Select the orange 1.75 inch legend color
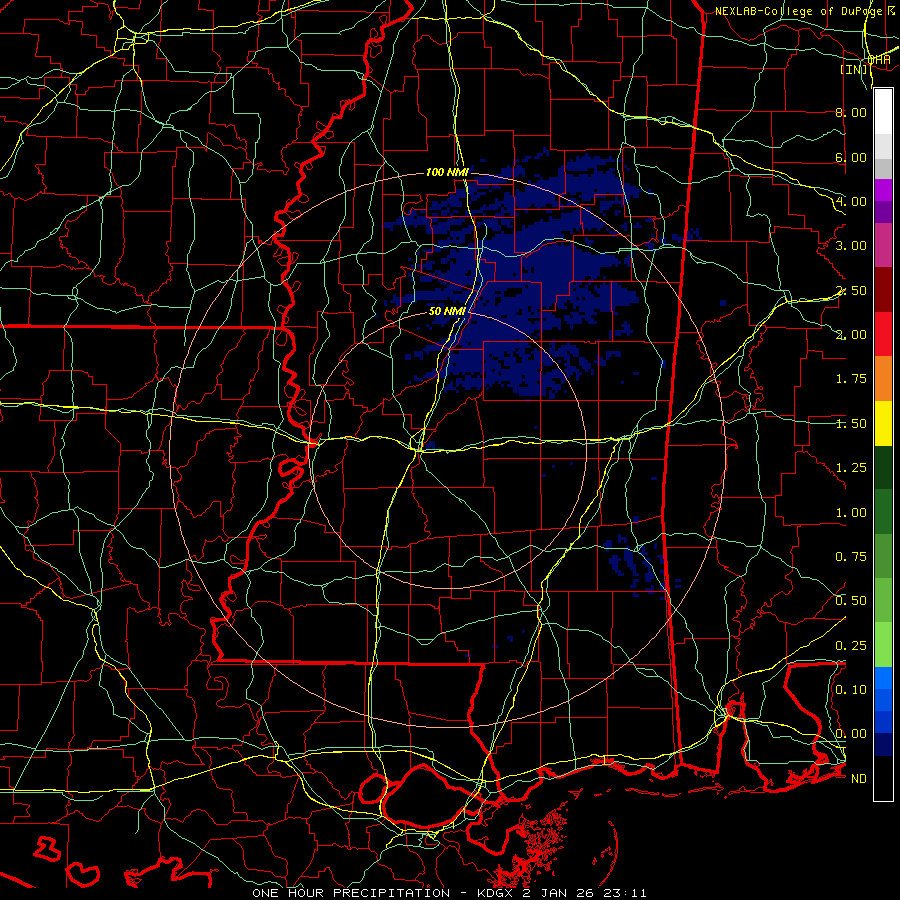 (x=883, y=379)
